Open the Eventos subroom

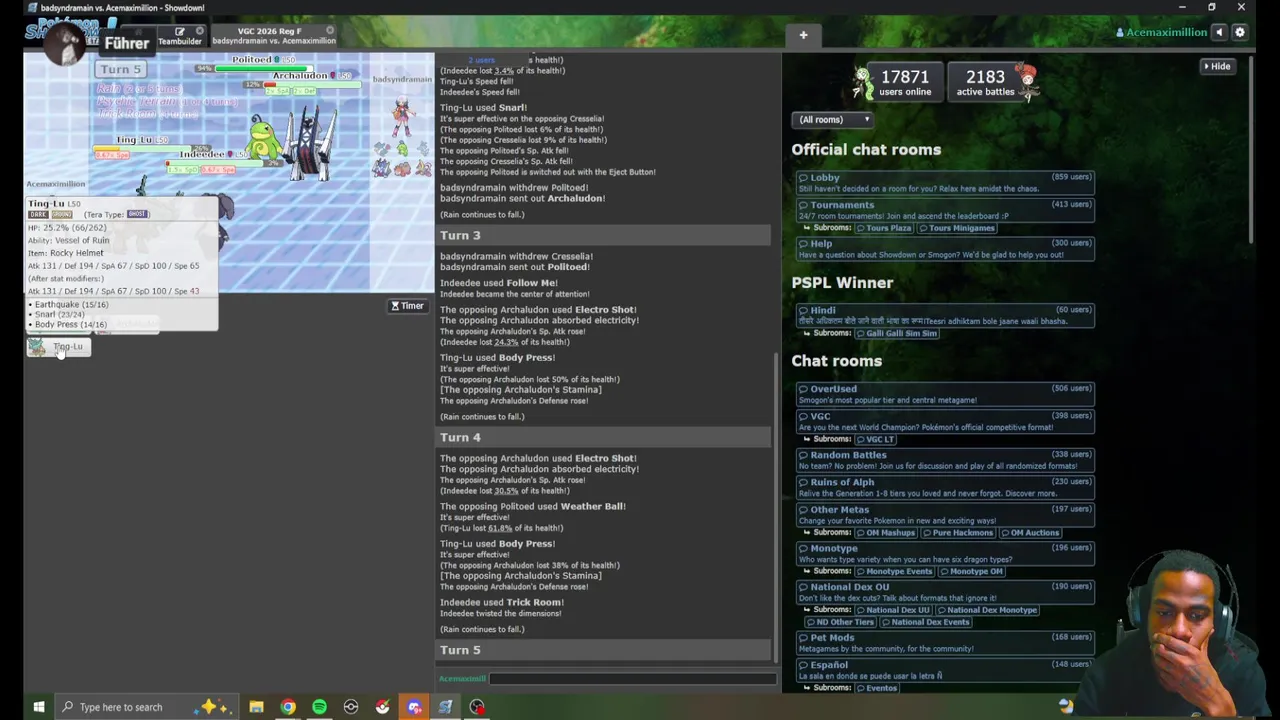click(x=876, y=688)
